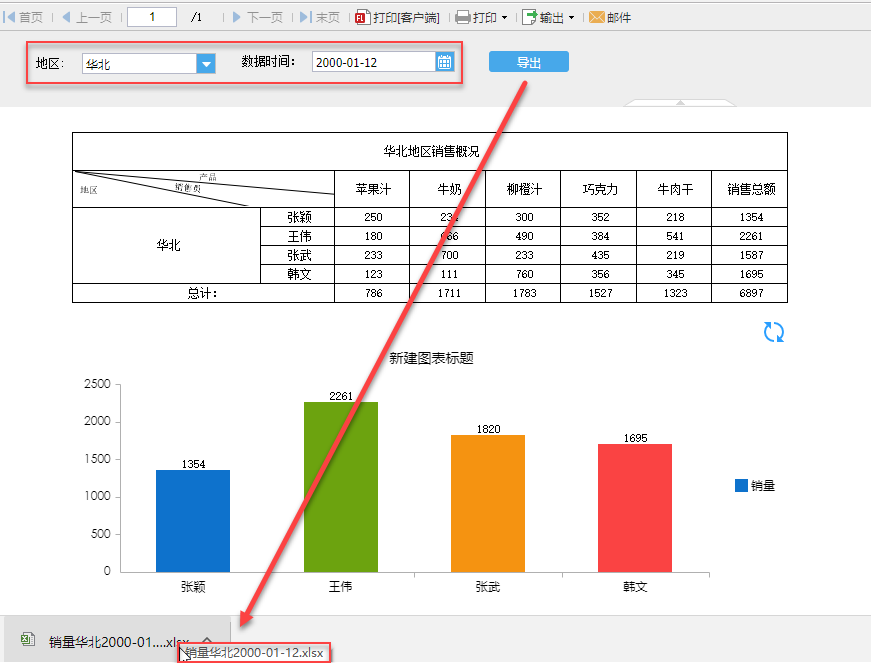This screenshot has height=663, width=871.
Task: Click the blue 导出 button
Action: [x=529, y=62]
